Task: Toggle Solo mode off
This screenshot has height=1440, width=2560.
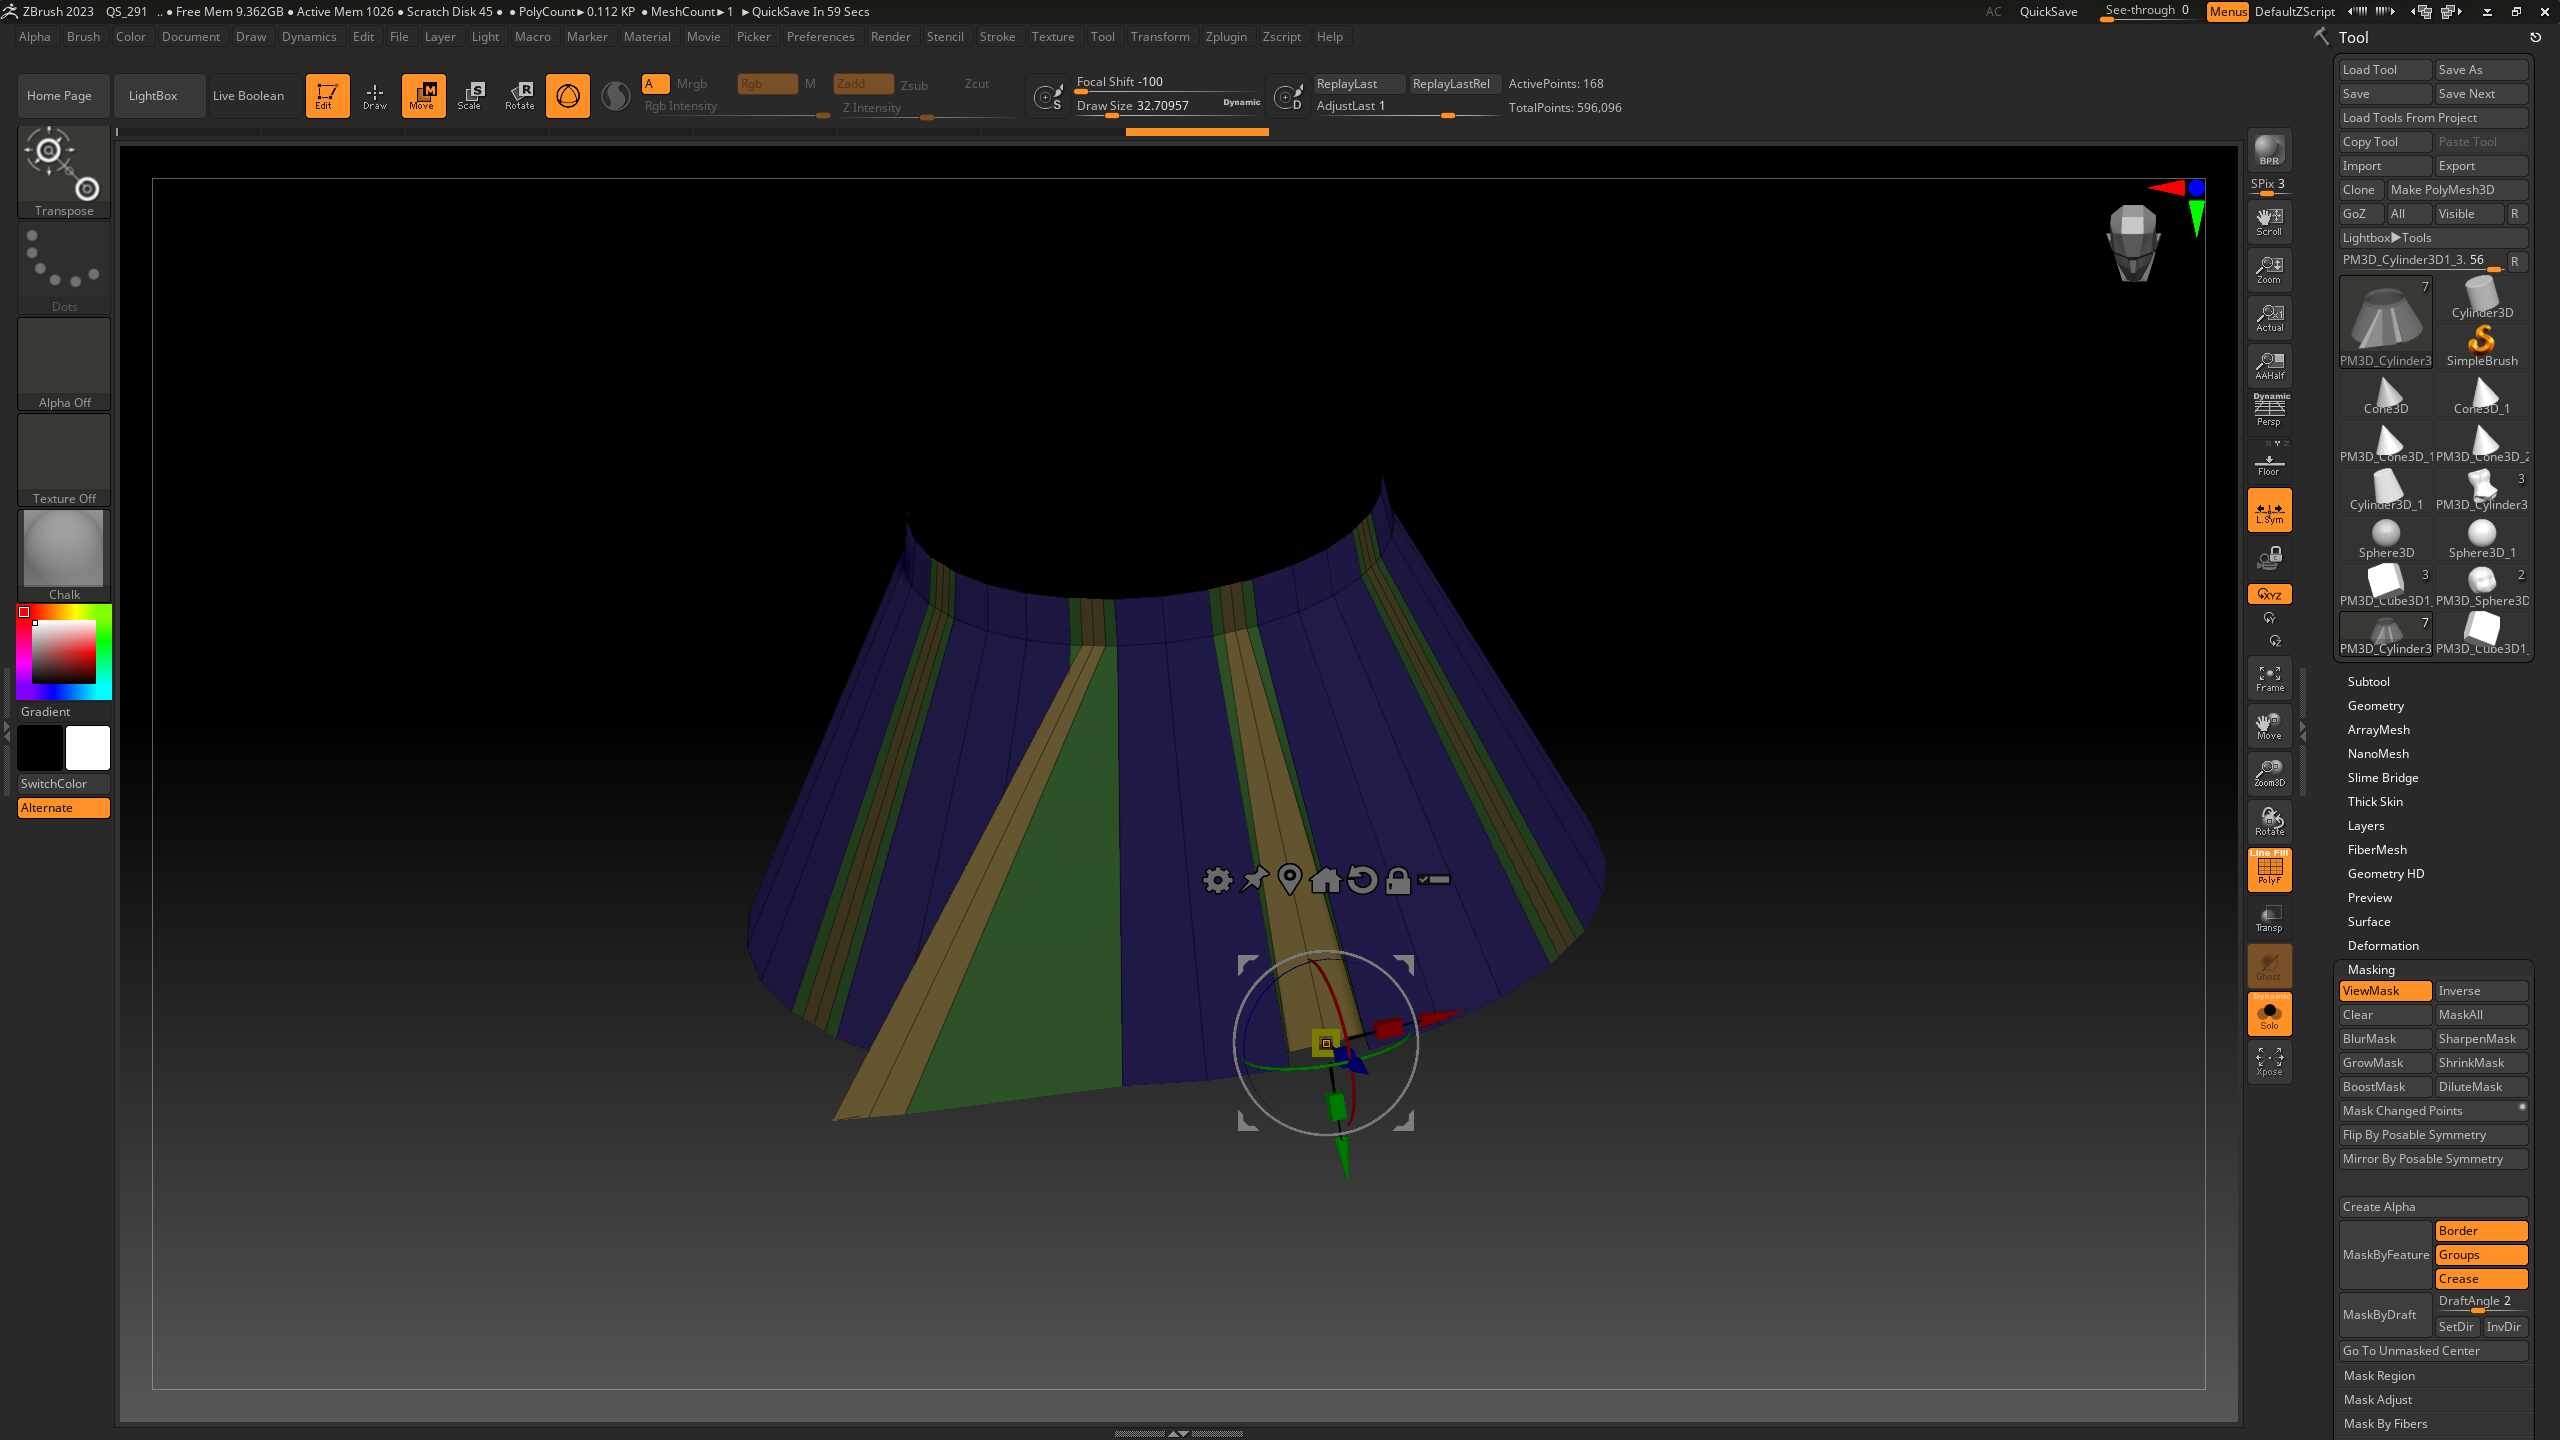Action: point(2268,1014)
